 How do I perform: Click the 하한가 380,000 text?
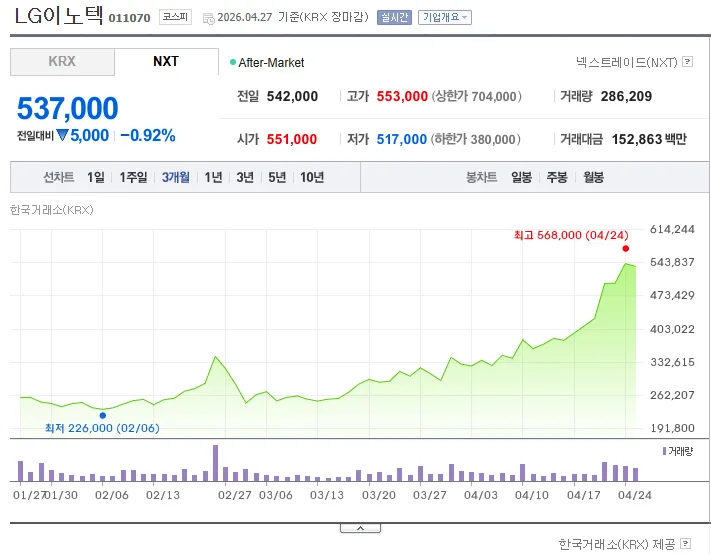475,139
